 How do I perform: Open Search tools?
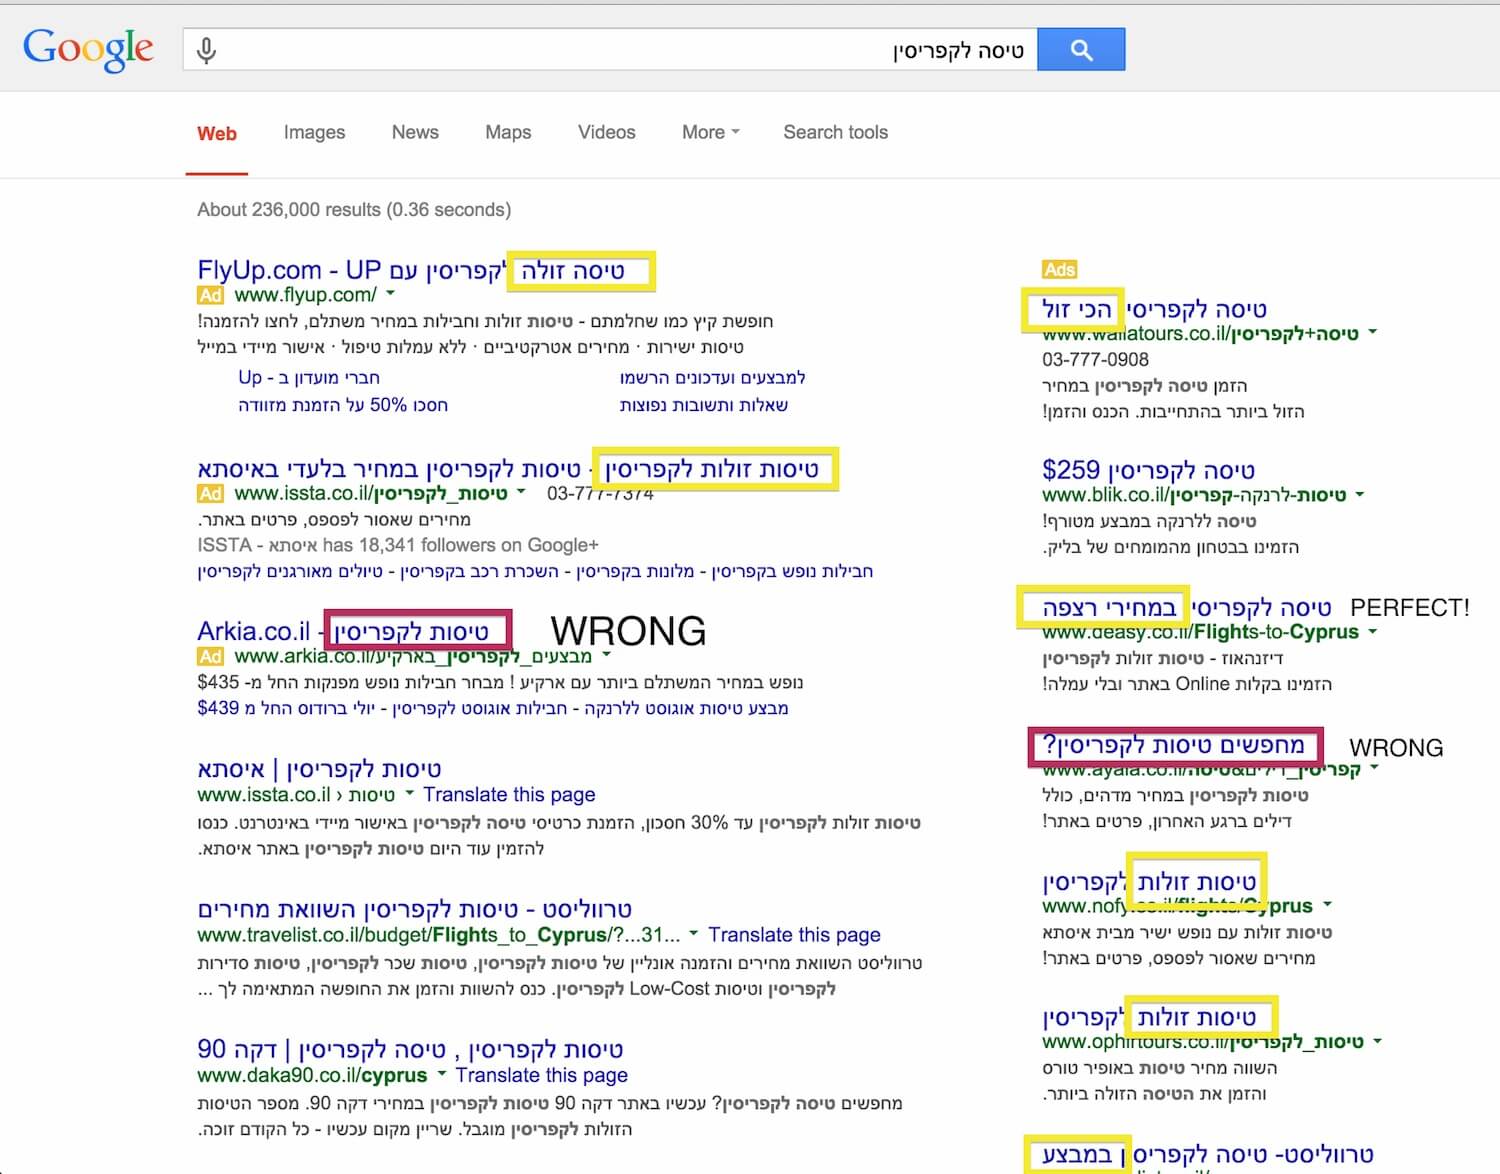coord(835,132)
